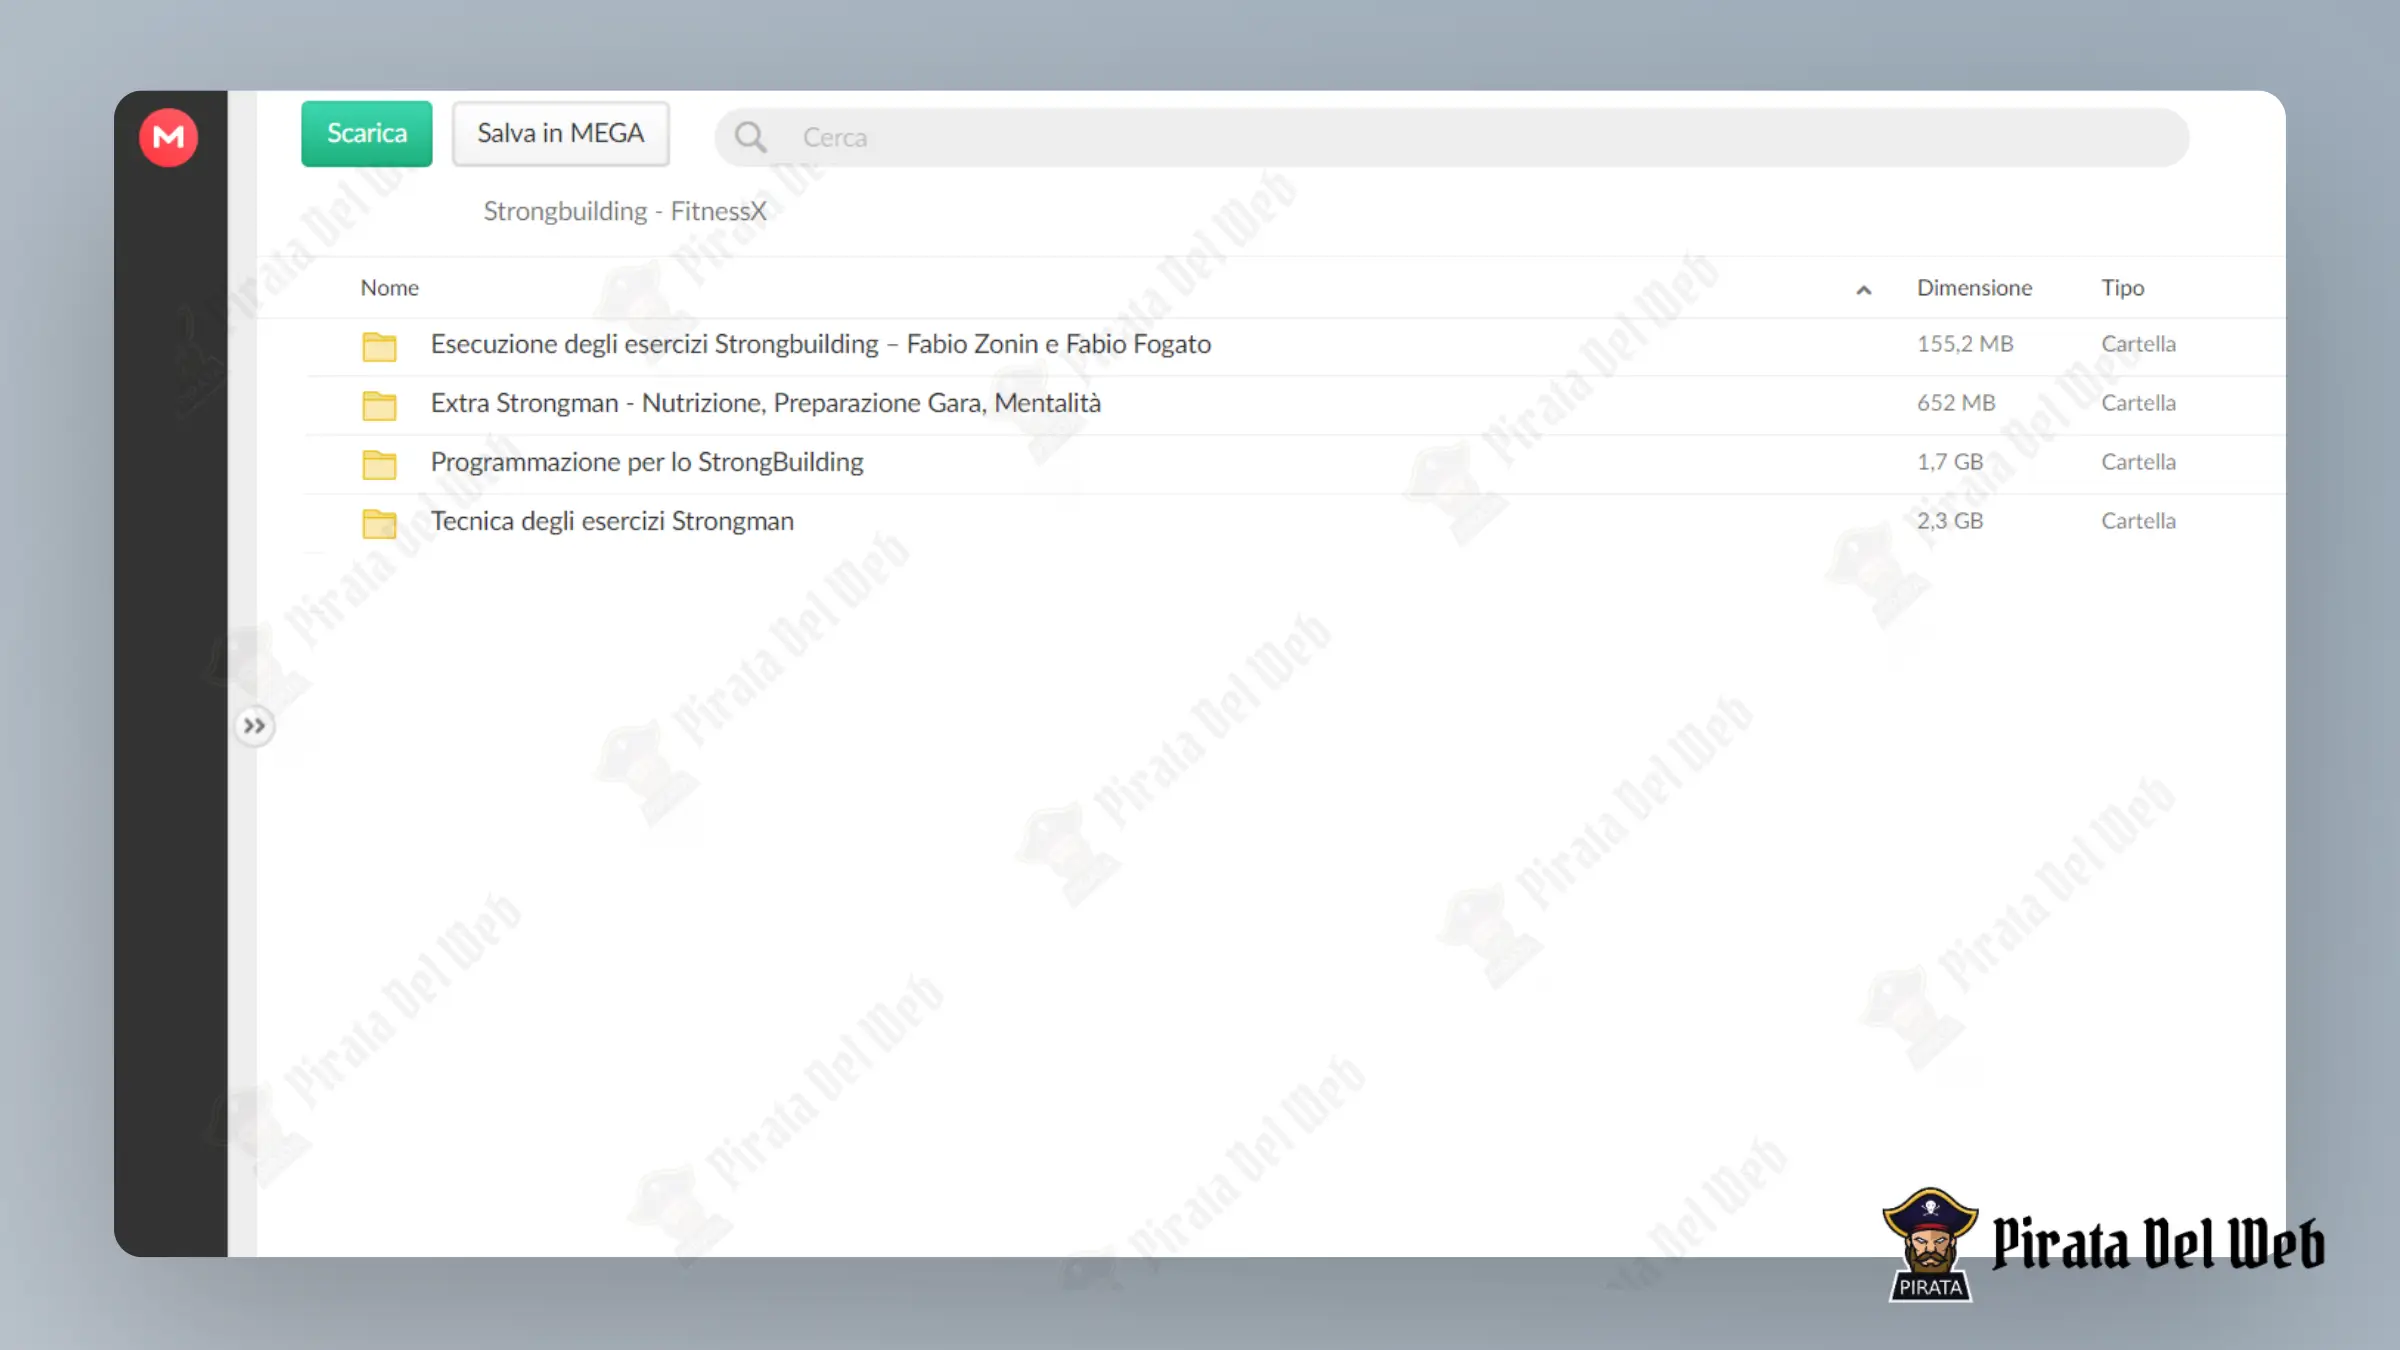The height and width of the screenshot is (1350, 2400).
Task: Focus the Cerca search field
Action: 1451,137
